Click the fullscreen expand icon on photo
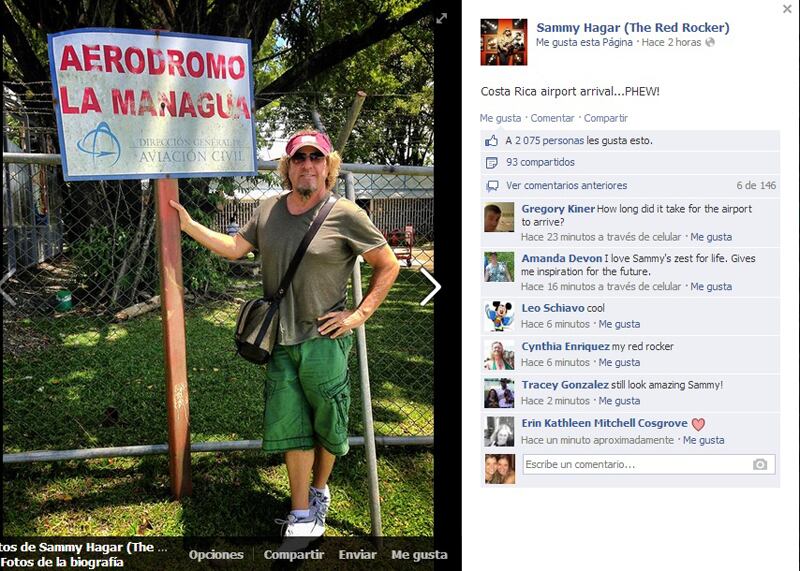 [x=441, y=18]
